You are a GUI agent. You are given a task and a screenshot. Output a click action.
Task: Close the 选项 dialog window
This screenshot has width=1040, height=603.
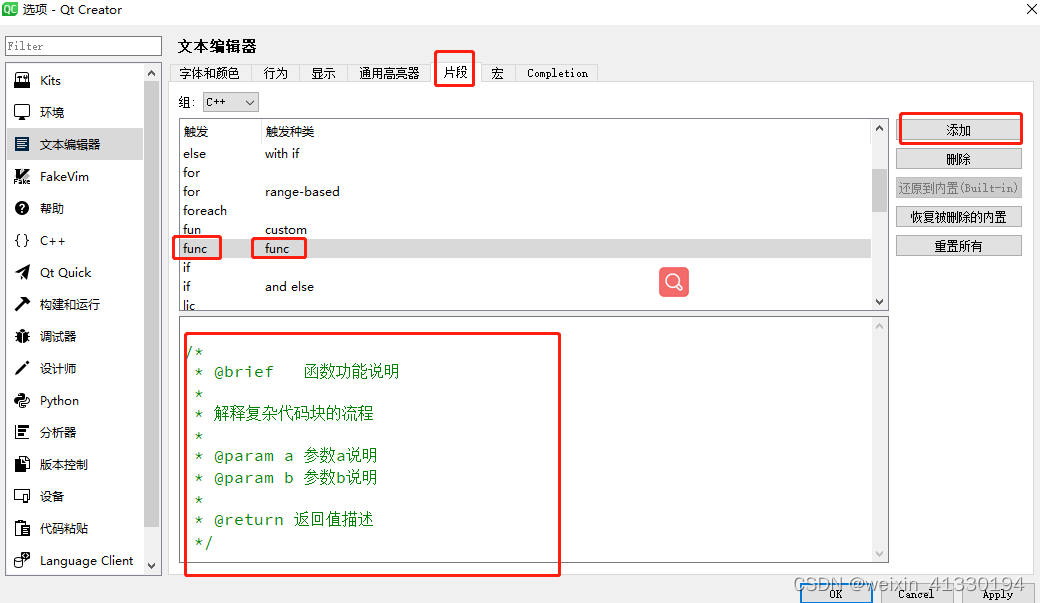tap(1031, 9)
